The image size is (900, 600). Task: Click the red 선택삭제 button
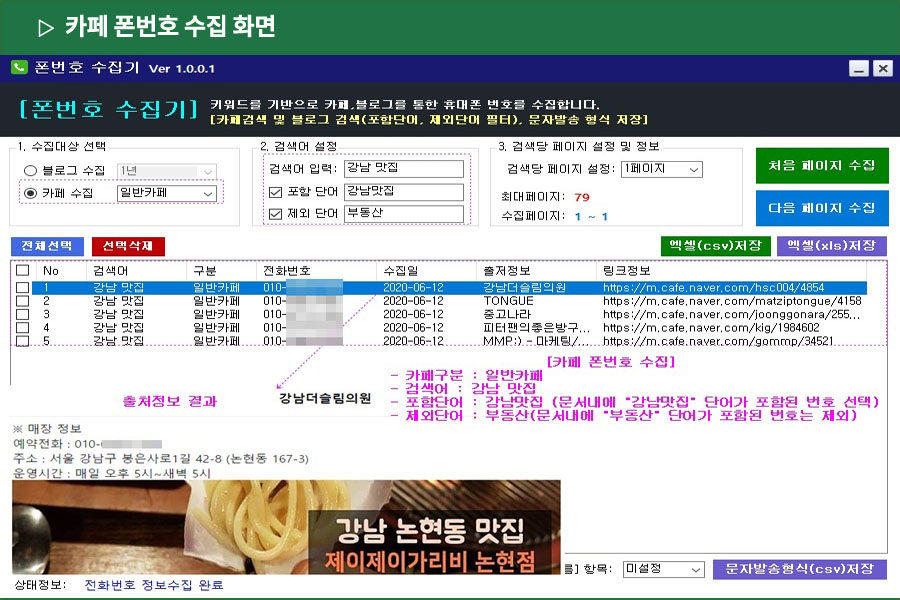128,246
